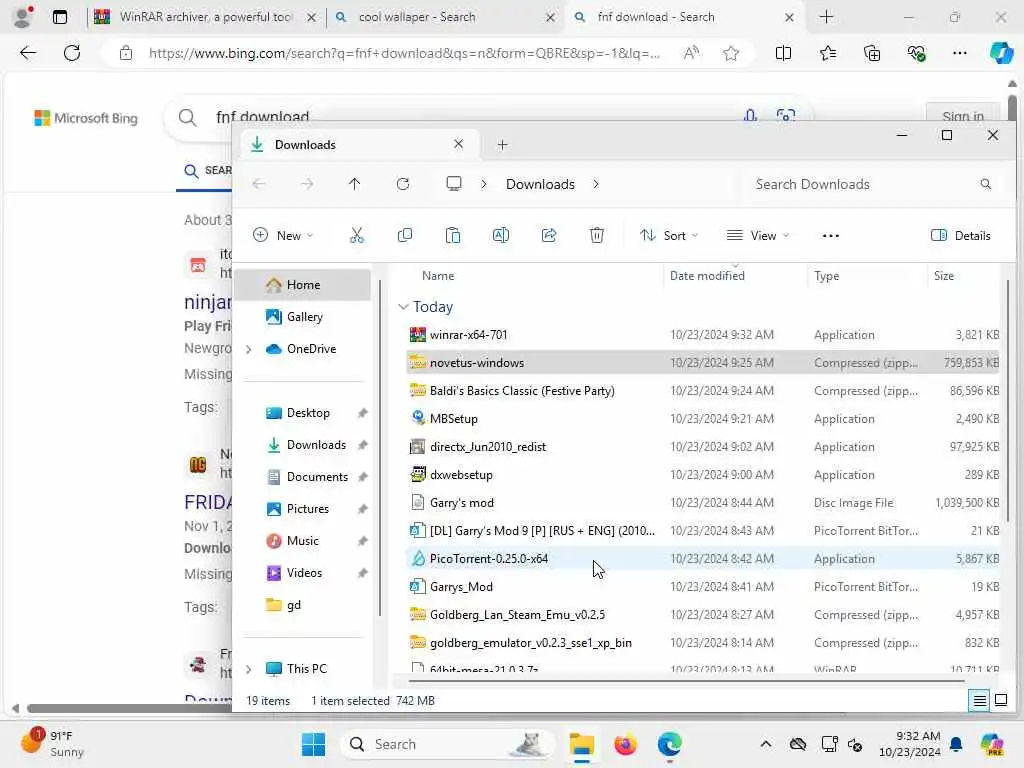Click chevron after Downloads in breadcrumb

[x=596, y=184]
